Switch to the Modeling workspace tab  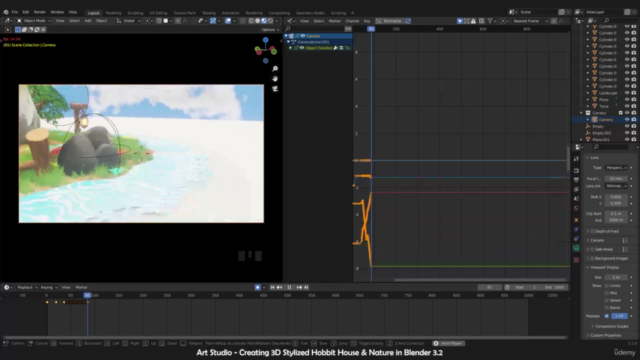[x=113, y=13]
